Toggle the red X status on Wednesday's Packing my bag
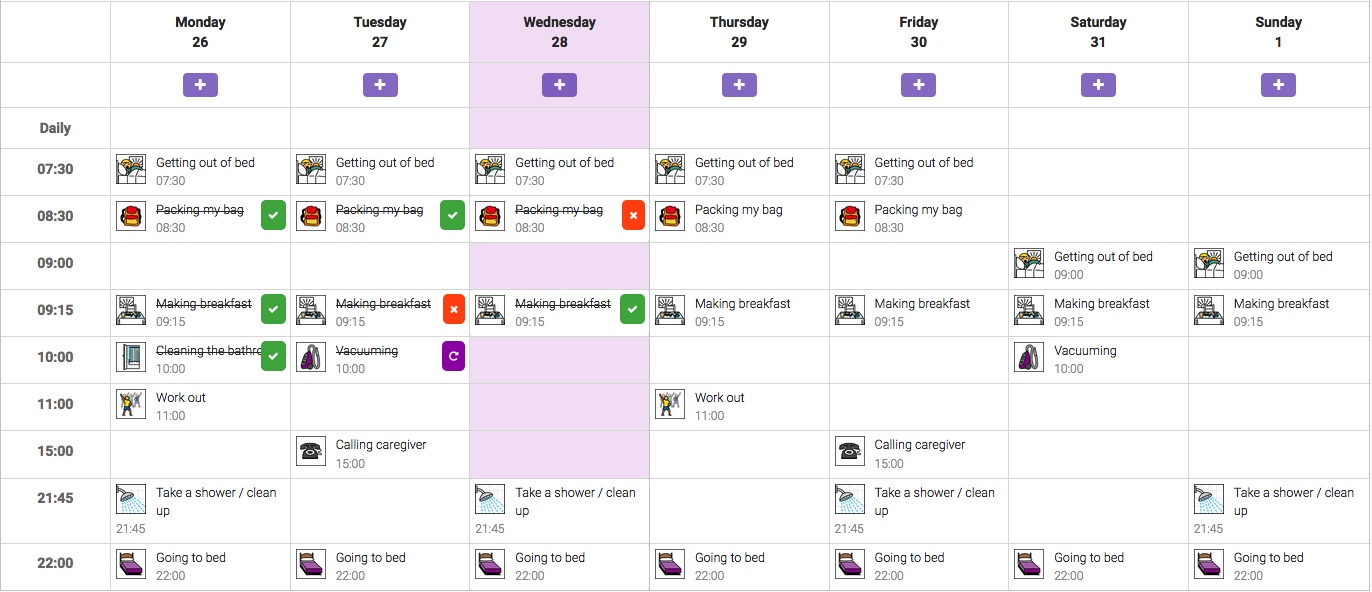The height and width of the screenshot is (592, 1372). point(633,215)
